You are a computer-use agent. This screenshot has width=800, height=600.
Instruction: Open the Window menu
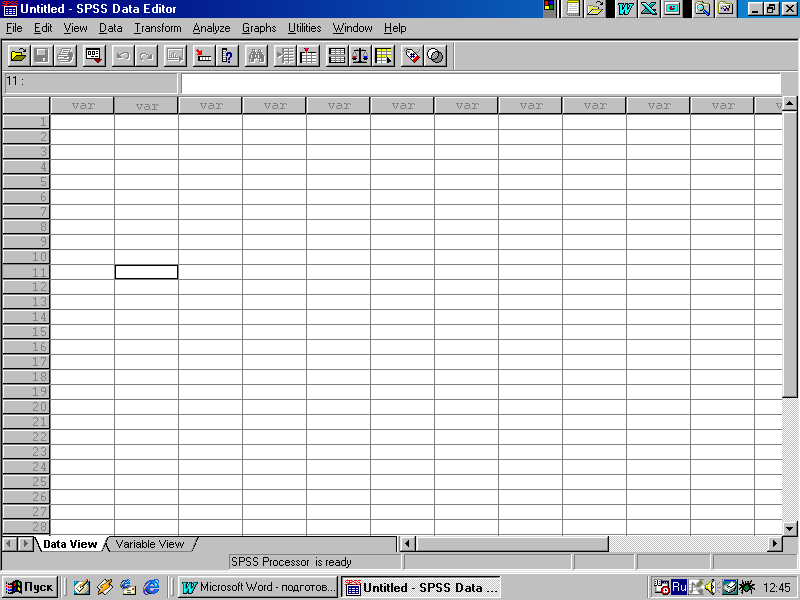coord(353,28)
